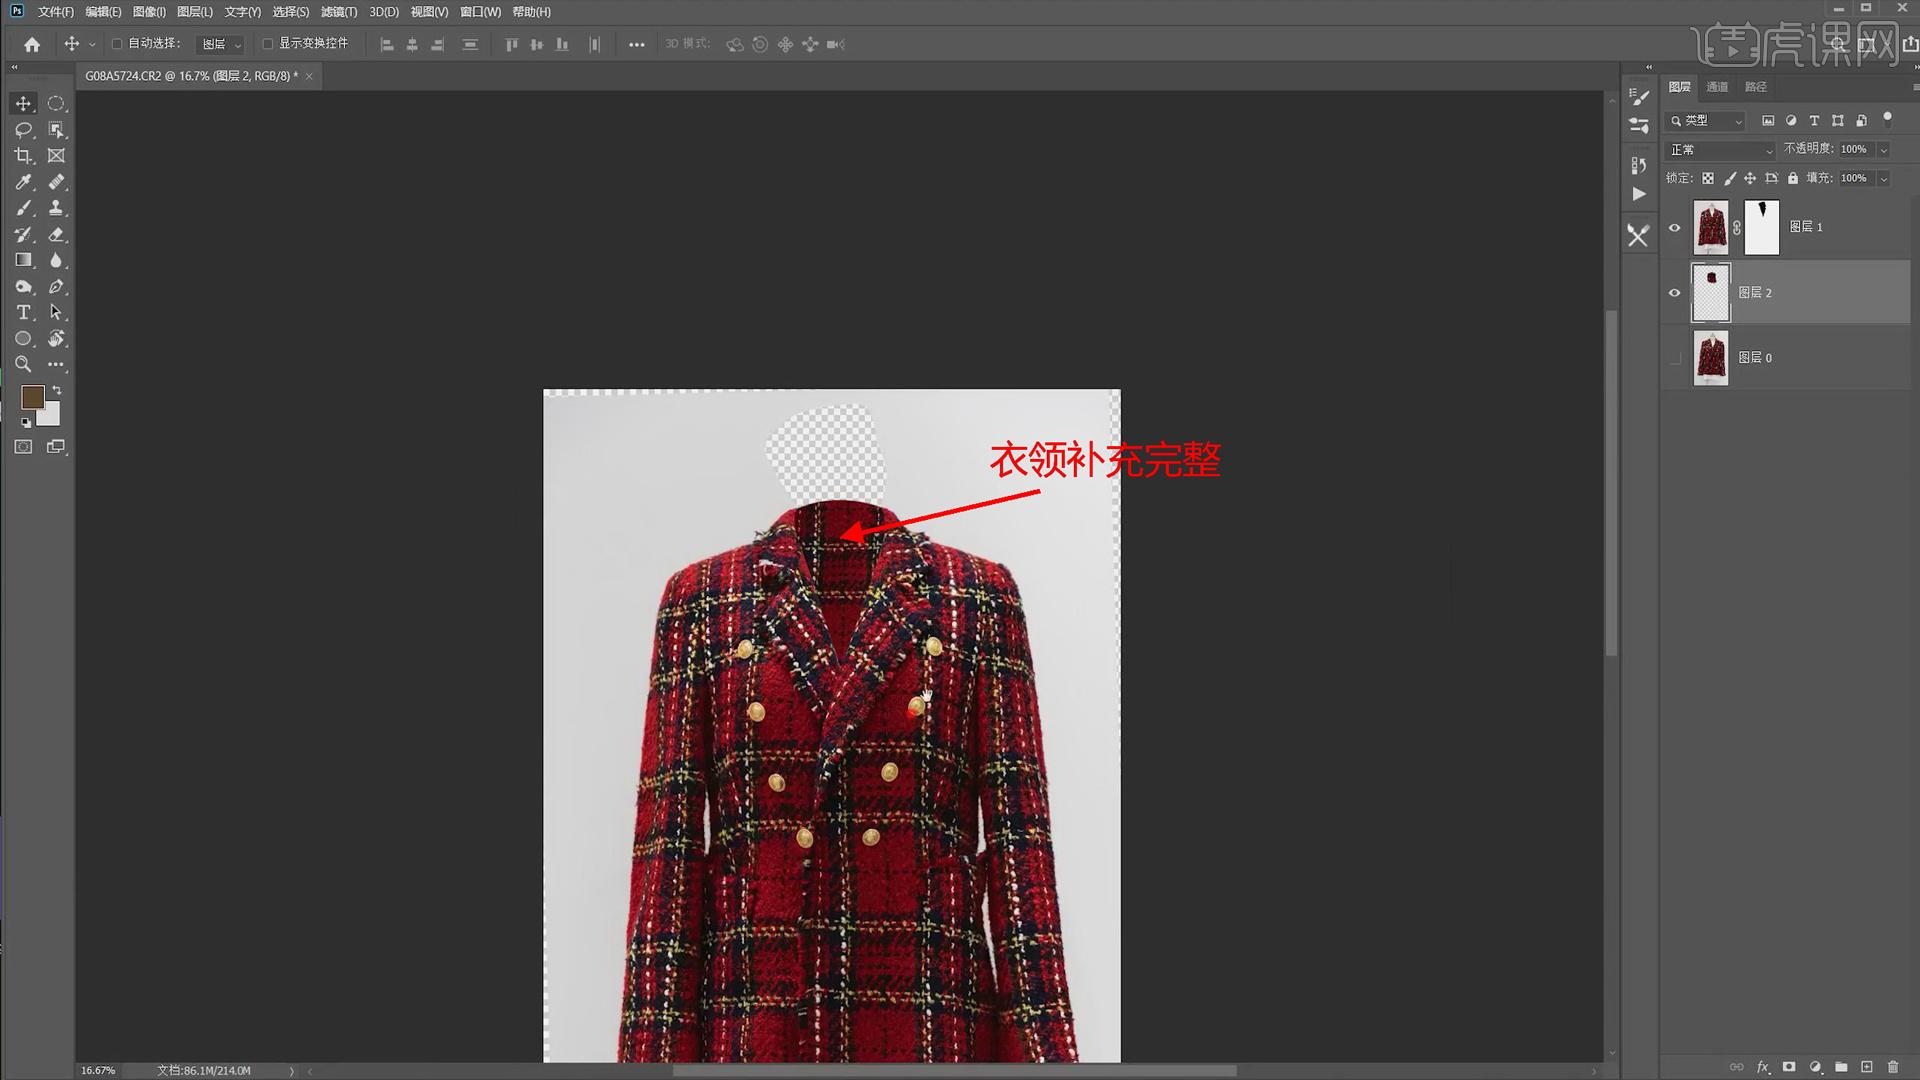Select the Lasso tool
Screen dimensions: 1920x1080
[x=23, y=130]
